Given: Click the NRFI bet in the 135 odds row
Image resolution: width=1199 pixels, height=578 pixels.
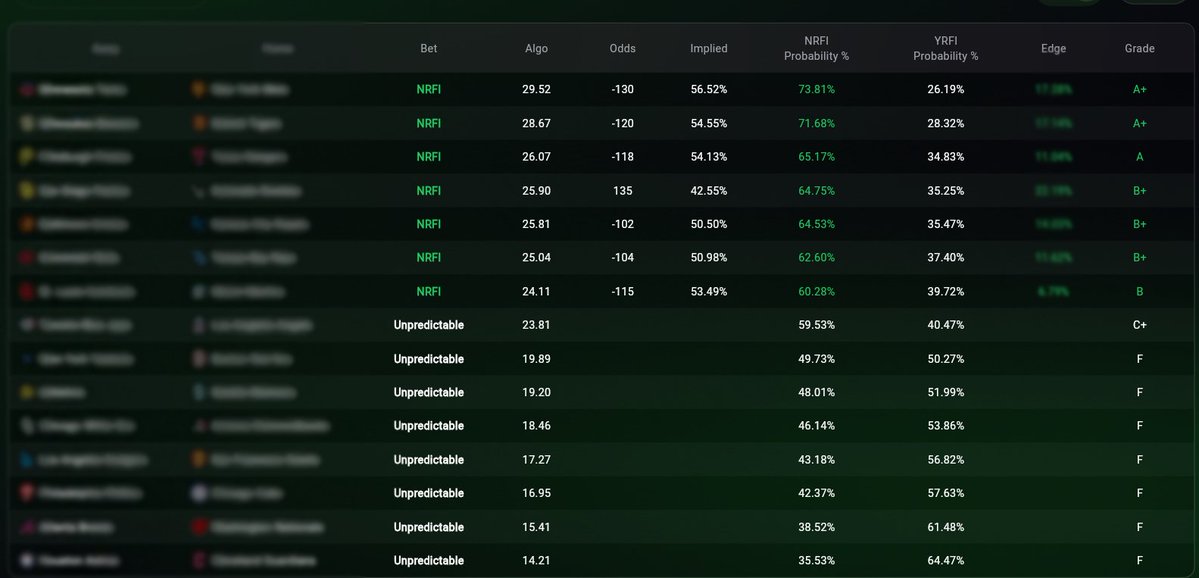Looking at the screenshot, I should coord(428,190).
